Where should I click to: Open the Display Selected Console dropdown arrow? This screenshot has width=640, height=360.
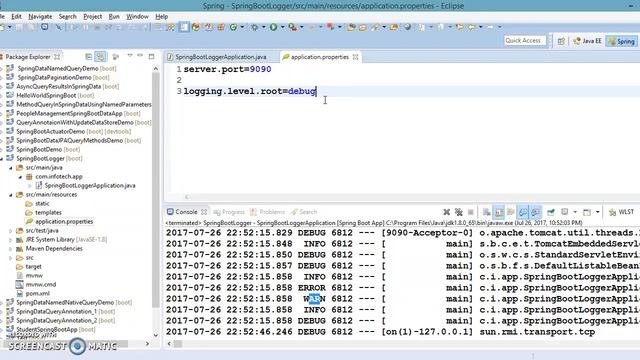point(575,212)
